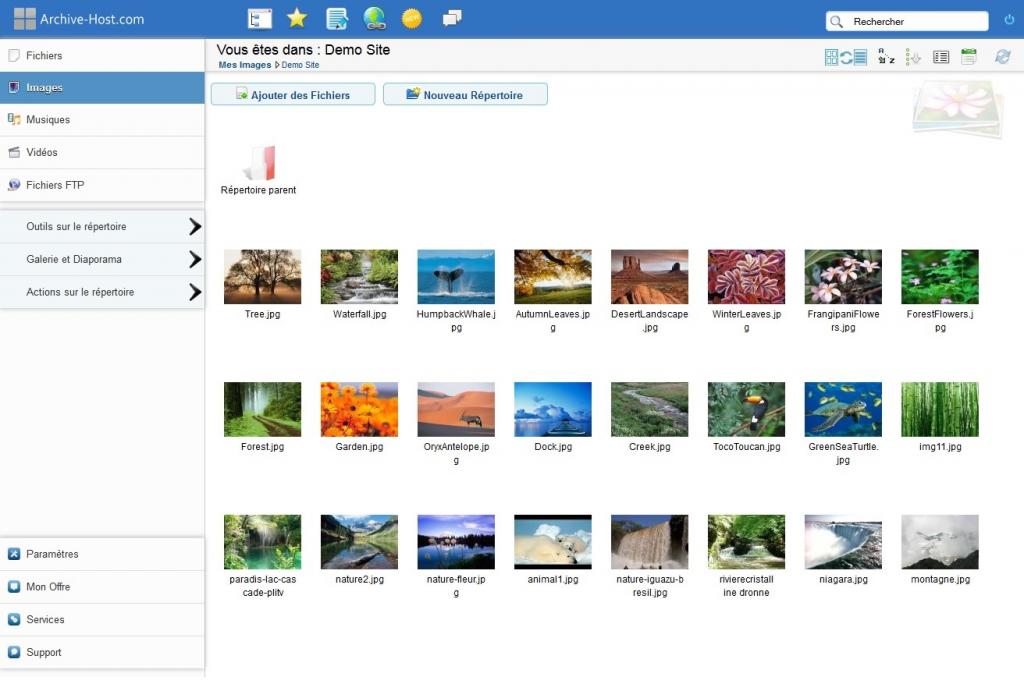Image resolution: width=1024 pixels, height=684 pixels.
Task: Click the gold NEW badge icon
Action: pos(411,18)
